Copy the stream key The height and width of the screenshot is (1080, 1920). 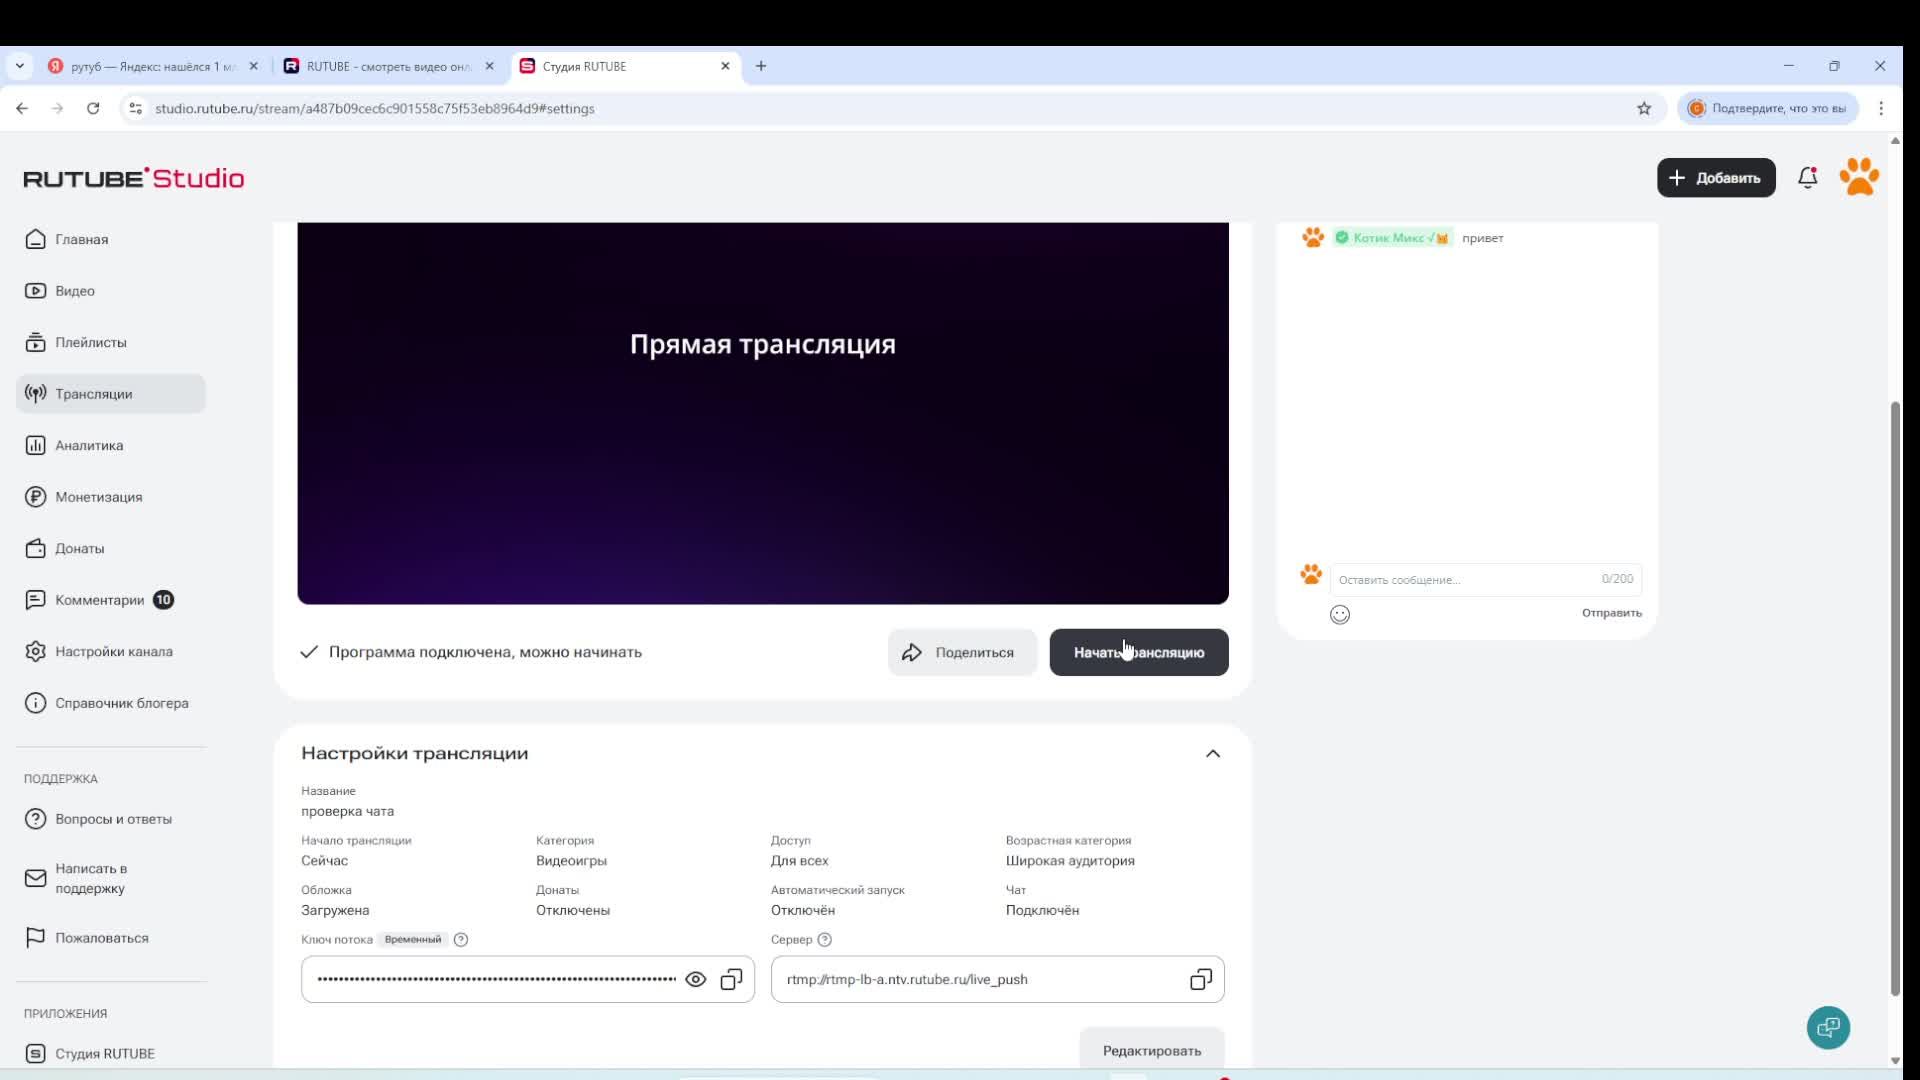[731, 980]
